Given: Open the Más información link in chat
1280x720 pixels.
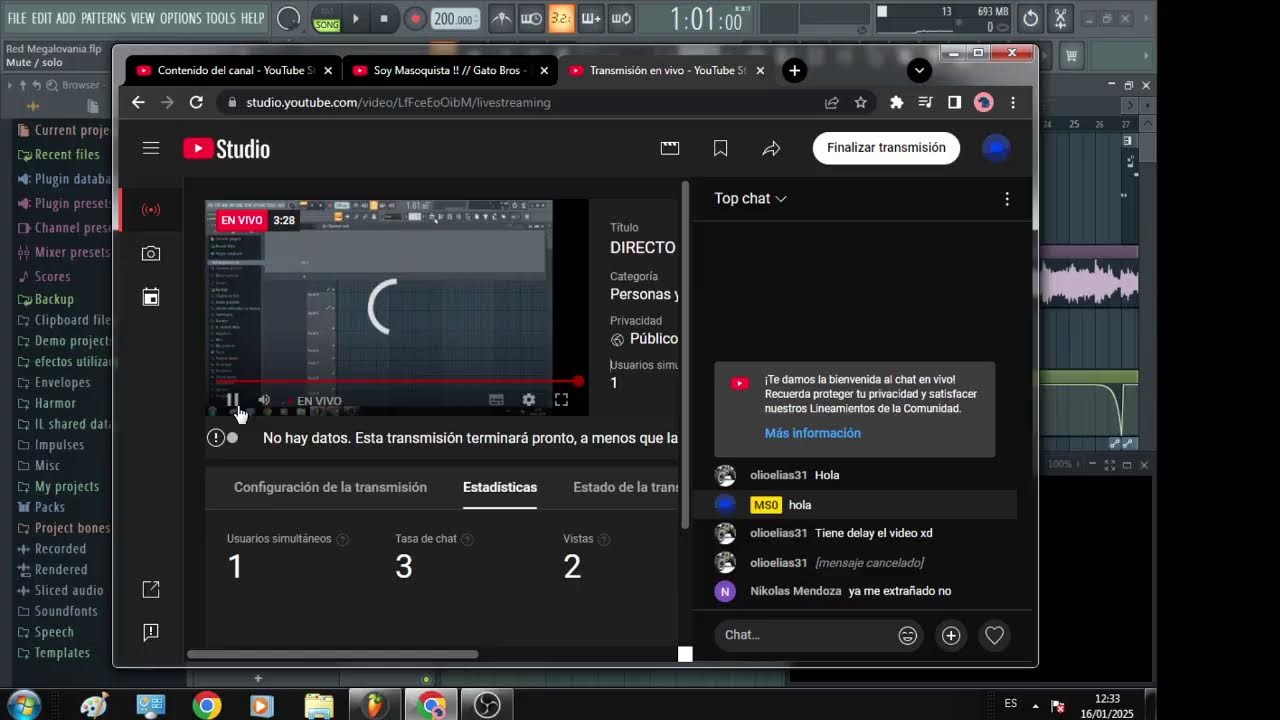Looking at the screenshot, I should pyautogui.click(x=812, y=433).
